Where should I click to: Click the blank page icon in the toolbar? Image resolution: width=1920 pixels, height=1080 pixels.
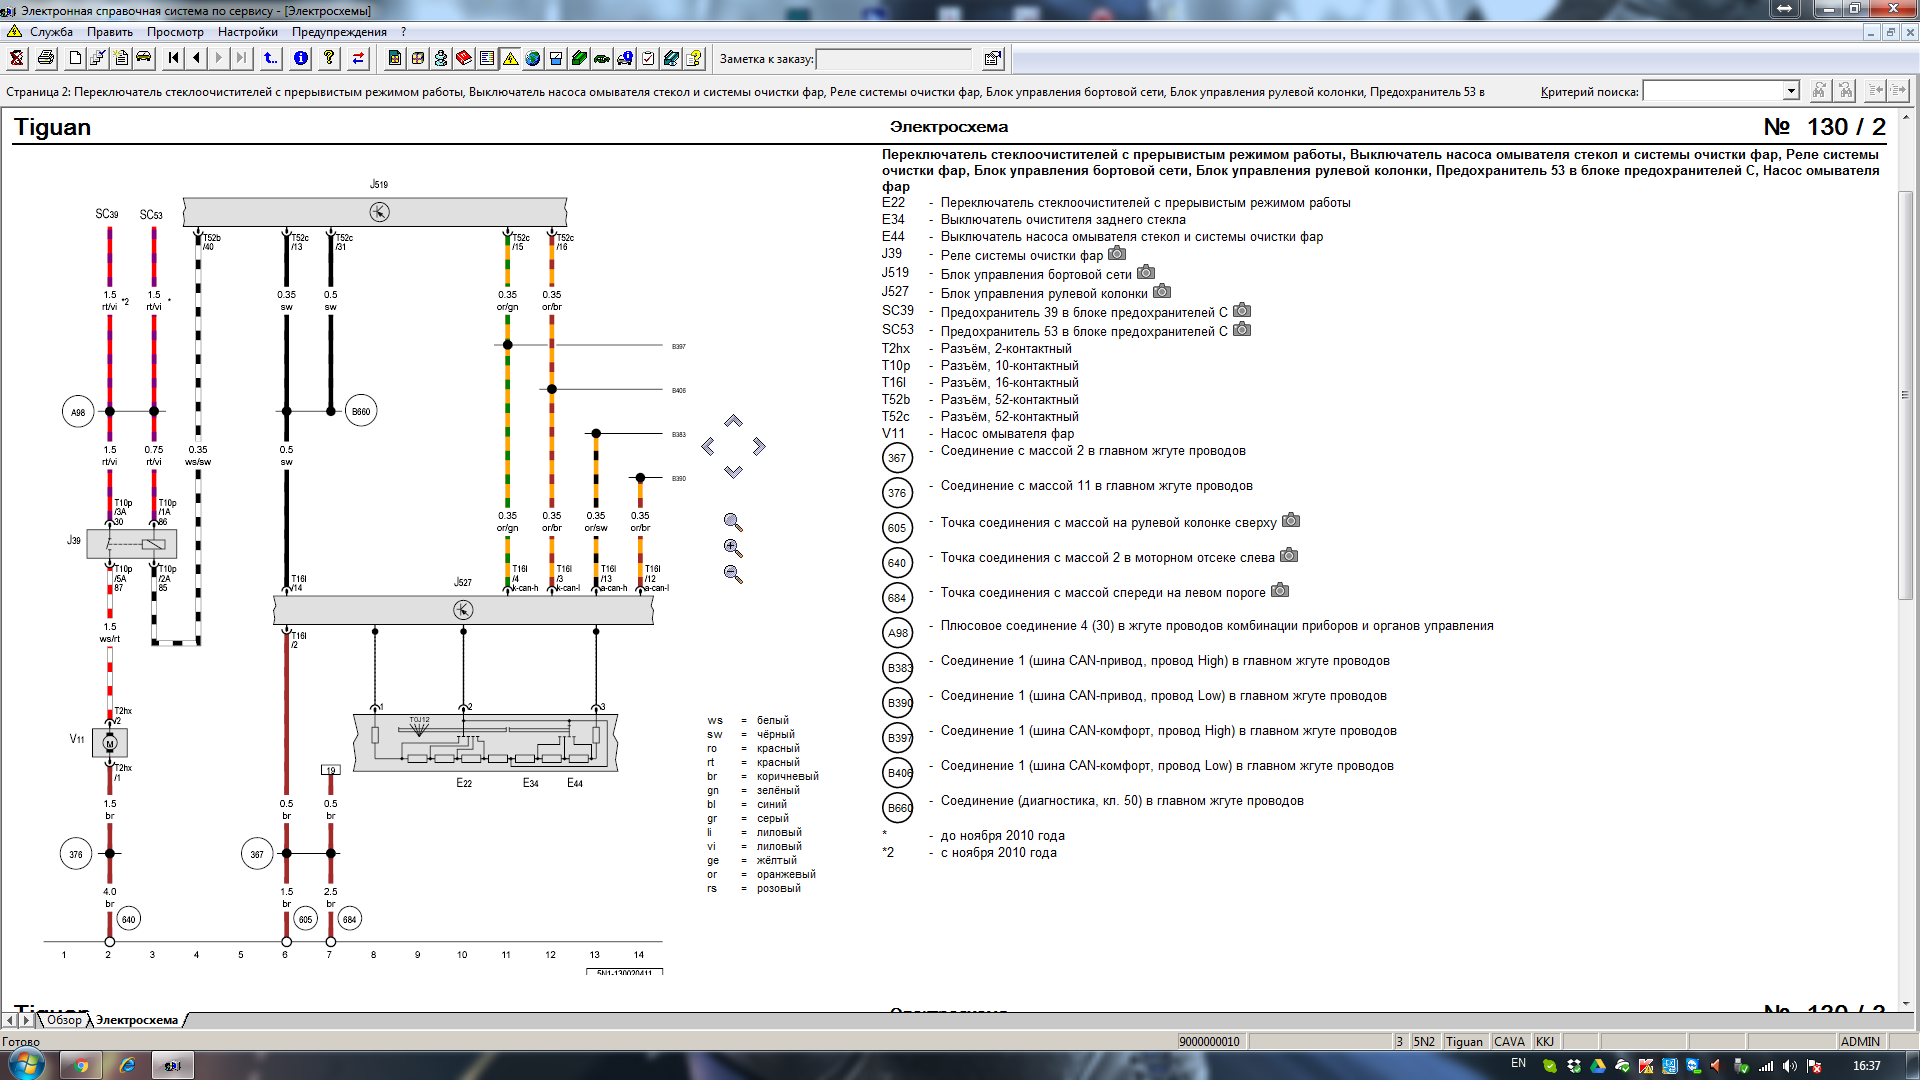75,58
